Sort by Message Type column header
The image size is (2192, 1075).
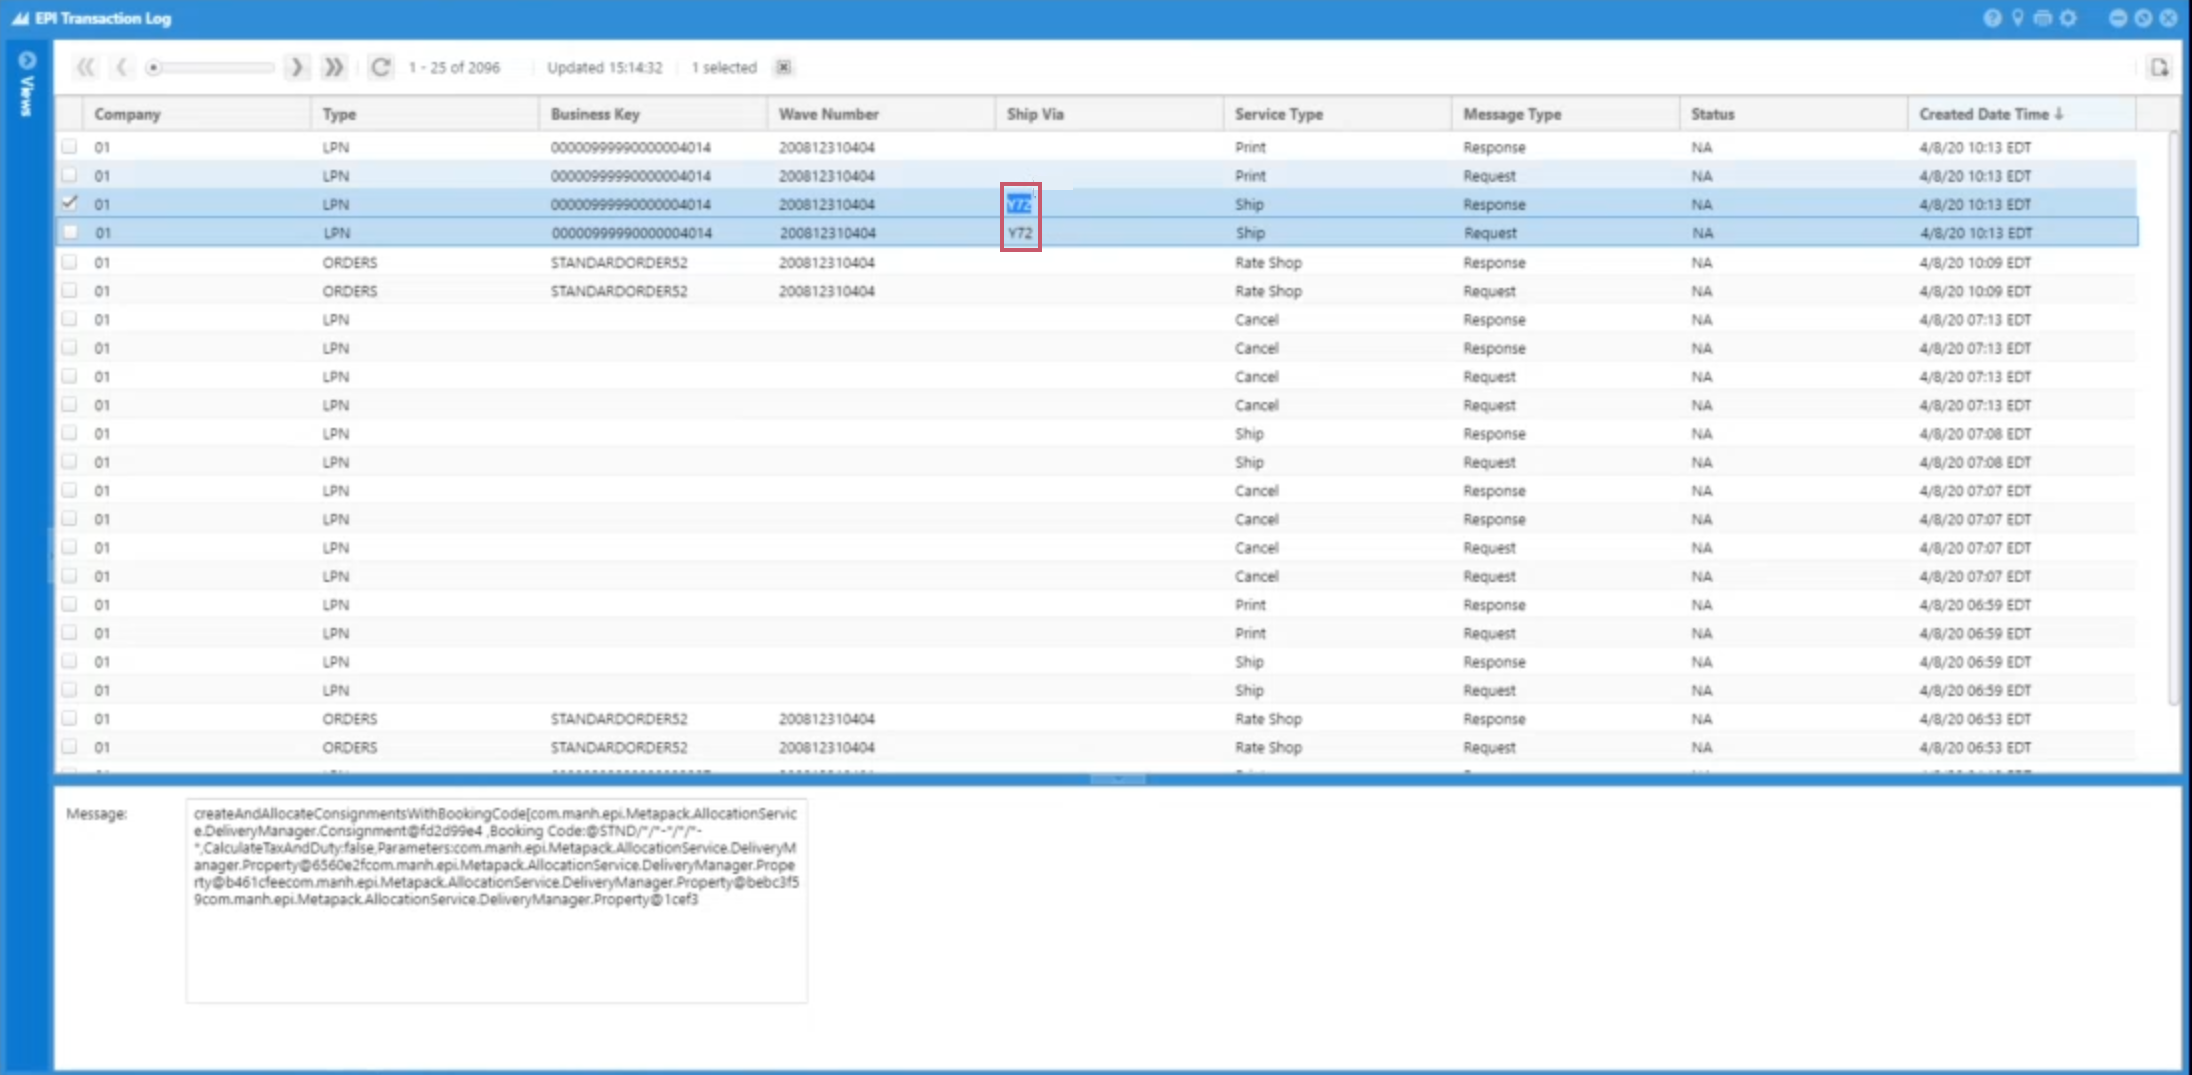tap(1565, 114)
